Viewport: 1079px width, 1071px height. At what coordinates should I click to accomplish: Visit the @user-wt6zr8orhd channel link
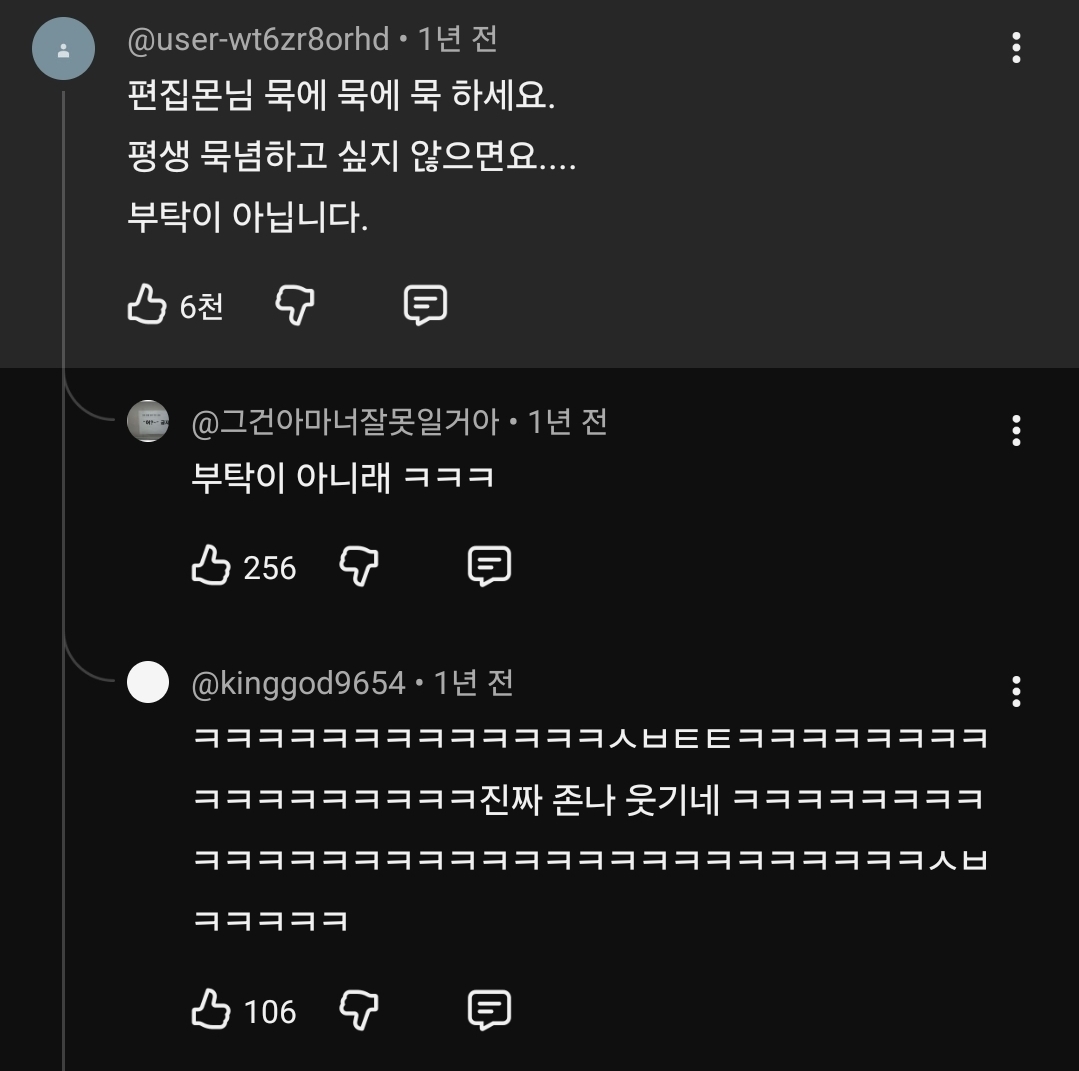pyautogui.click(x=258, y=40)
